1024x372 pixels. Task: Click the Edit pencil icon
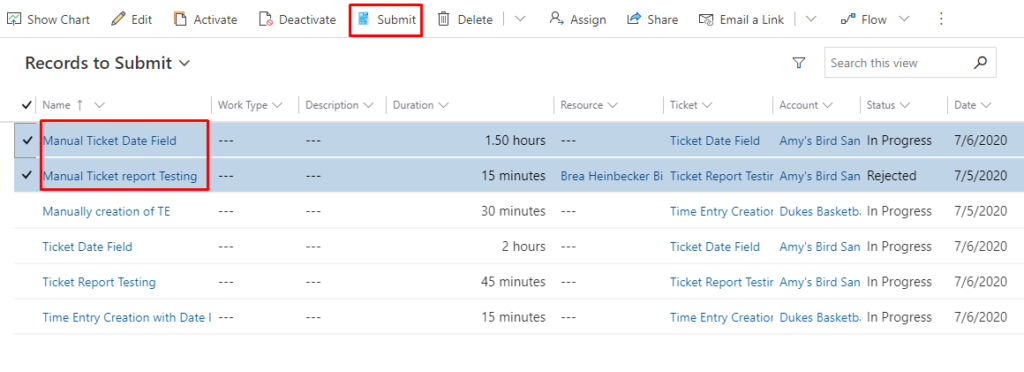coord(118,20)
